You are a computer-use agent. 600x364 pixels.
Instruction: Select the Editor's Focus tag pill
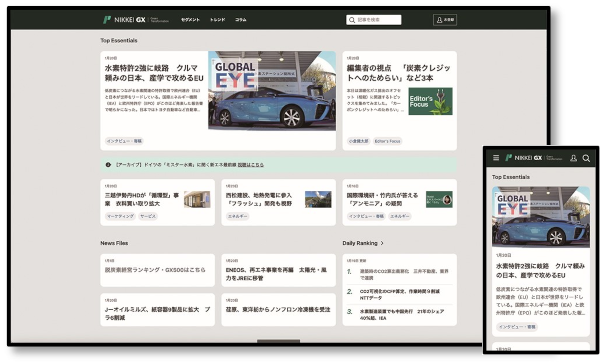387,141
